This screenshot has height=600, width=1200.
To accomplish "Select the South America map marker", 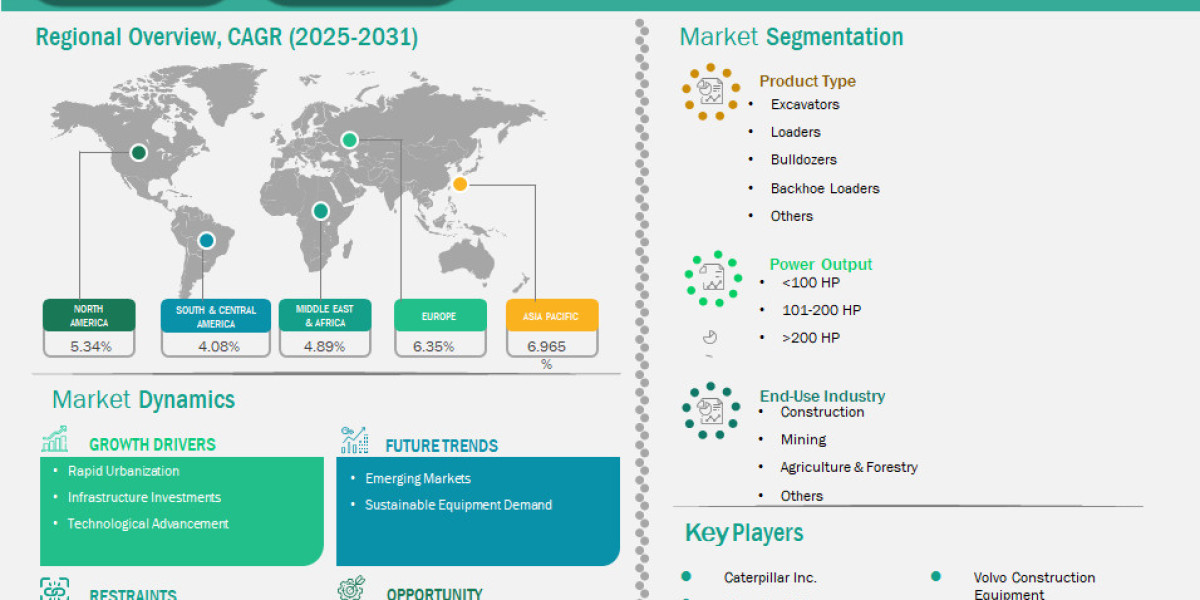I will (x=206, y=240).
